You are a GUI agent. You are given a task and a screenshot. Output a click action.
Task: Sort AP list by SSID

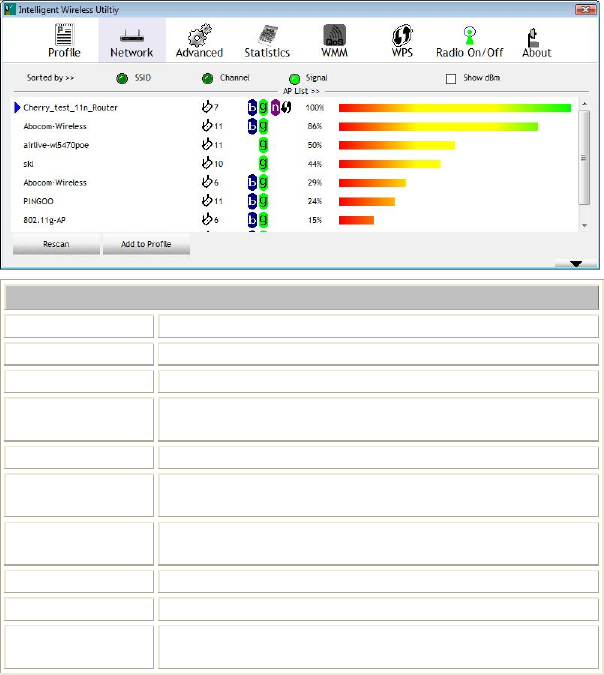(x=122, y=78)
